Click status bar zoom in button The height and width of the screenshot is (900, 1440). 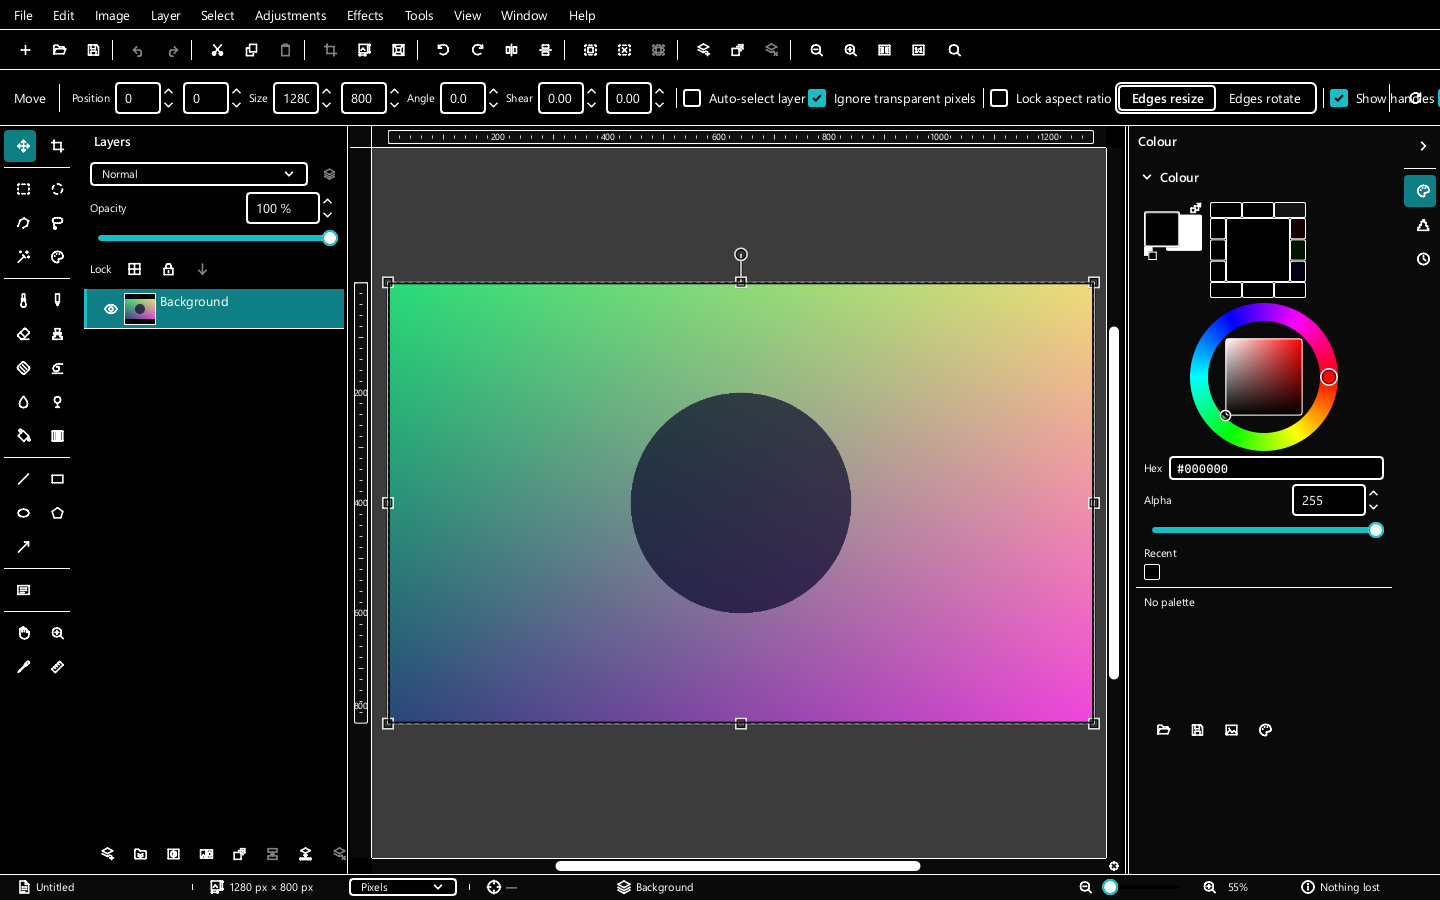click(x=1209, y=887)
